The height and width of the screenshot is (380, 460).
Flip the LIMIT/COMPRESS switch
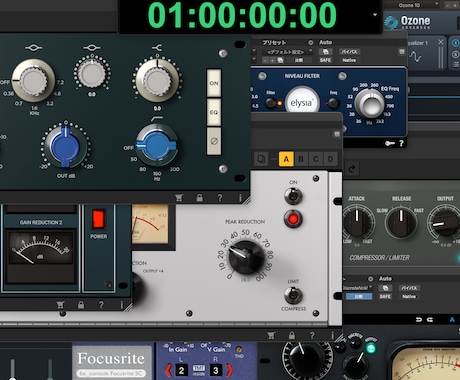pyautogui.click(x=293, y=295)
